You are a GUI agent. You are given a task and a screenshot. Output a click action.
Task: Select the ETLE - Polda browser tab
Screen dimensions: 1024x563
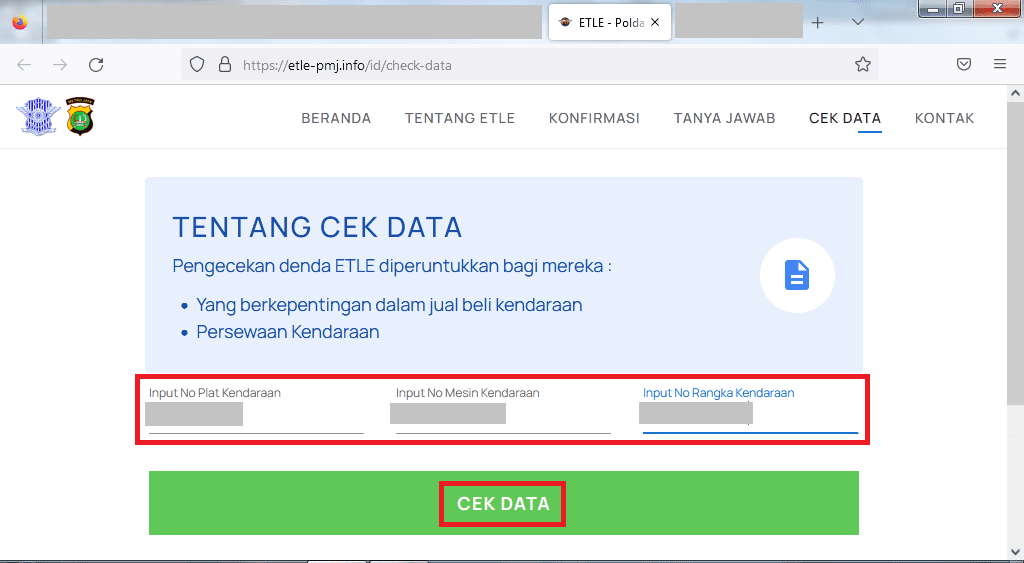610,22
